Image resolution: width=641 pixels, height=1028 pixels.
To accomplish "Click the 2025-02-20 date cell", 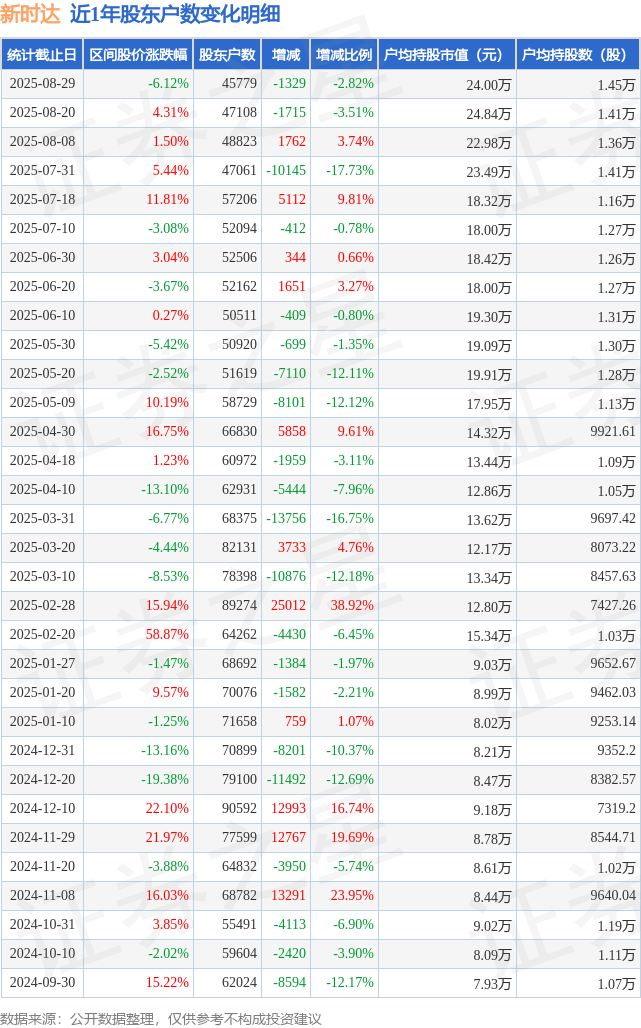I will coord(43,635).
